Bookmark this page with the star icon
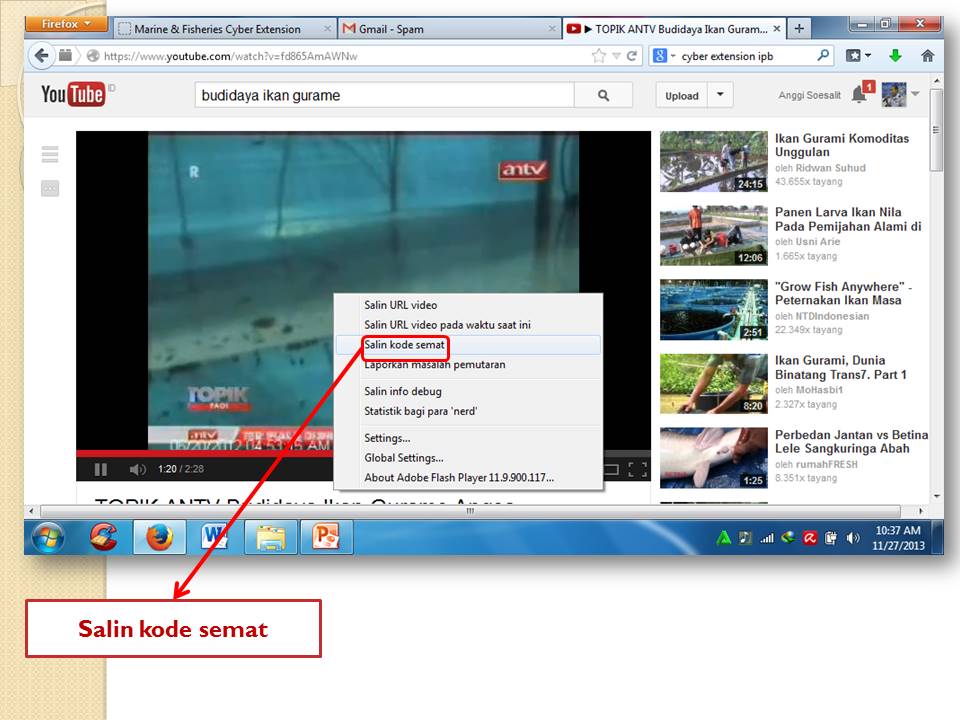The image size is (960, 720). (x=598, y=56)
